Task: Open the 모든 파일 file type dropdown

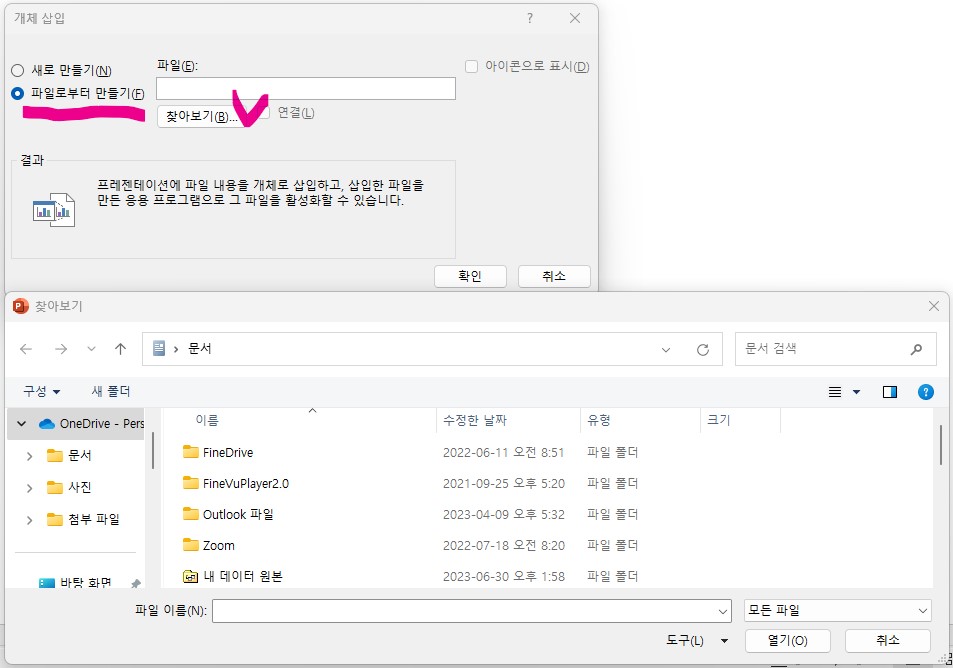Action: click(836, 609)
